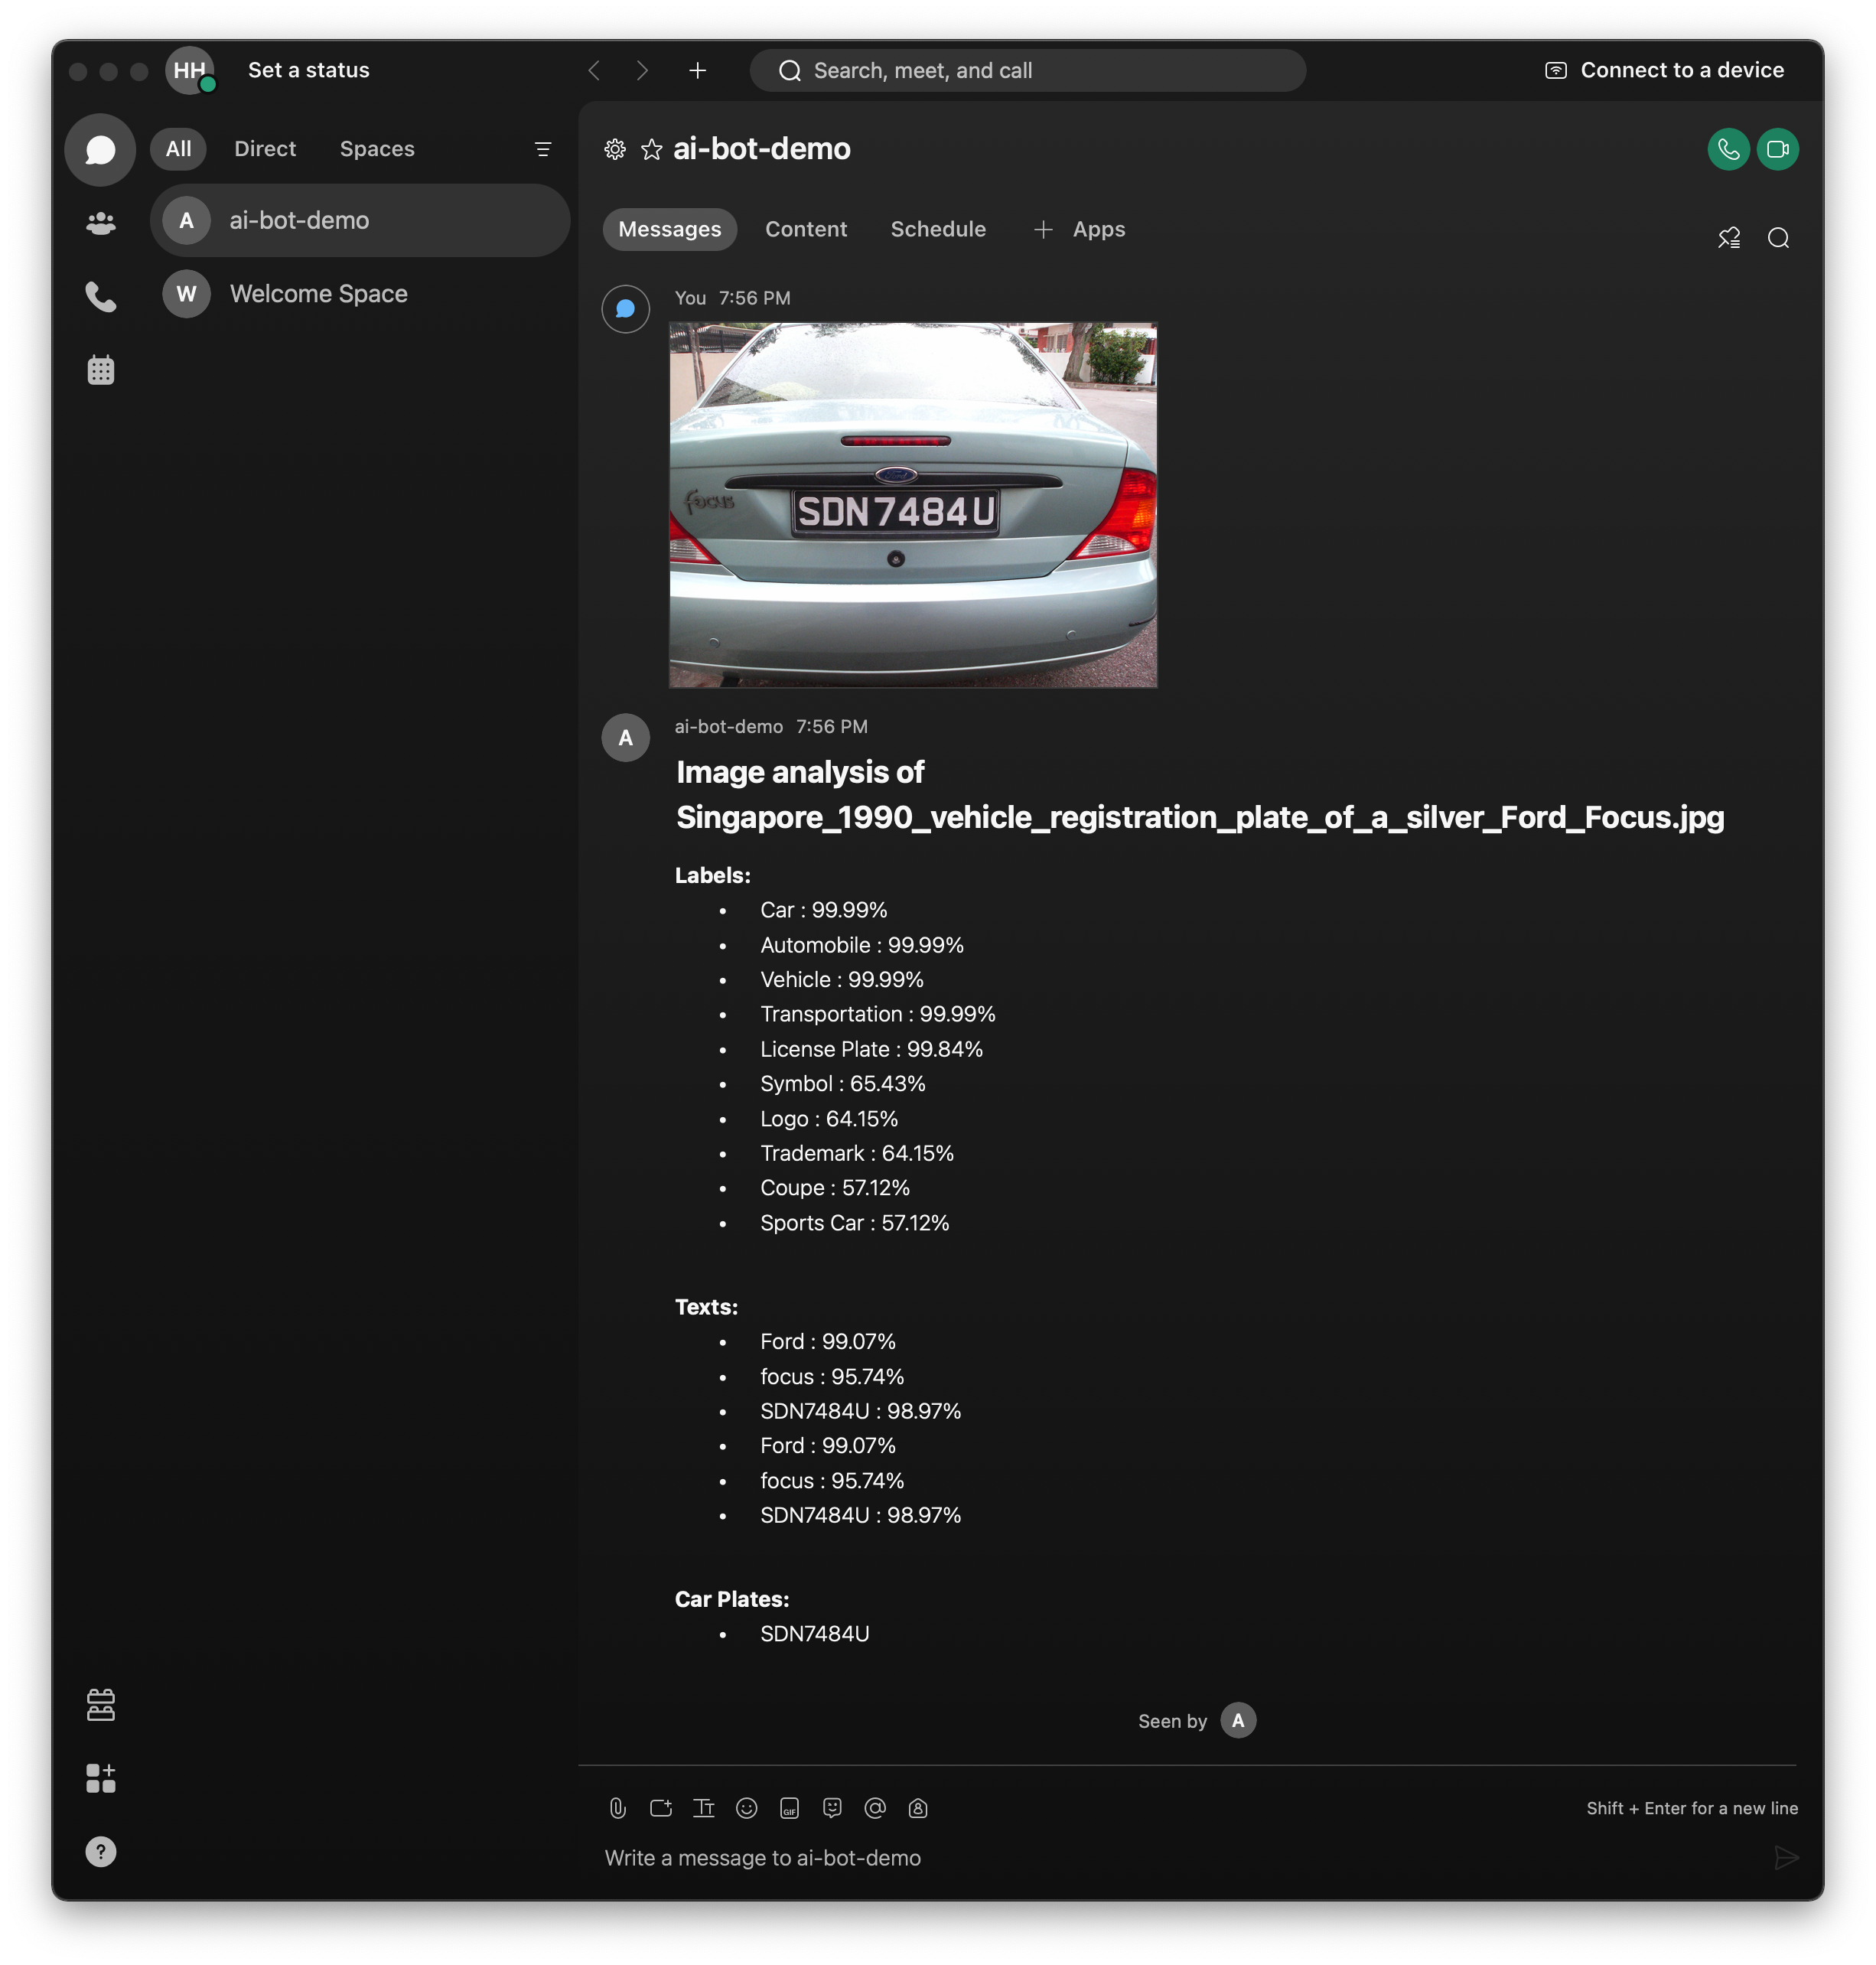Open the plus create menu in header
Screen dimensions: 1876x1965
(x=697, y=70)
